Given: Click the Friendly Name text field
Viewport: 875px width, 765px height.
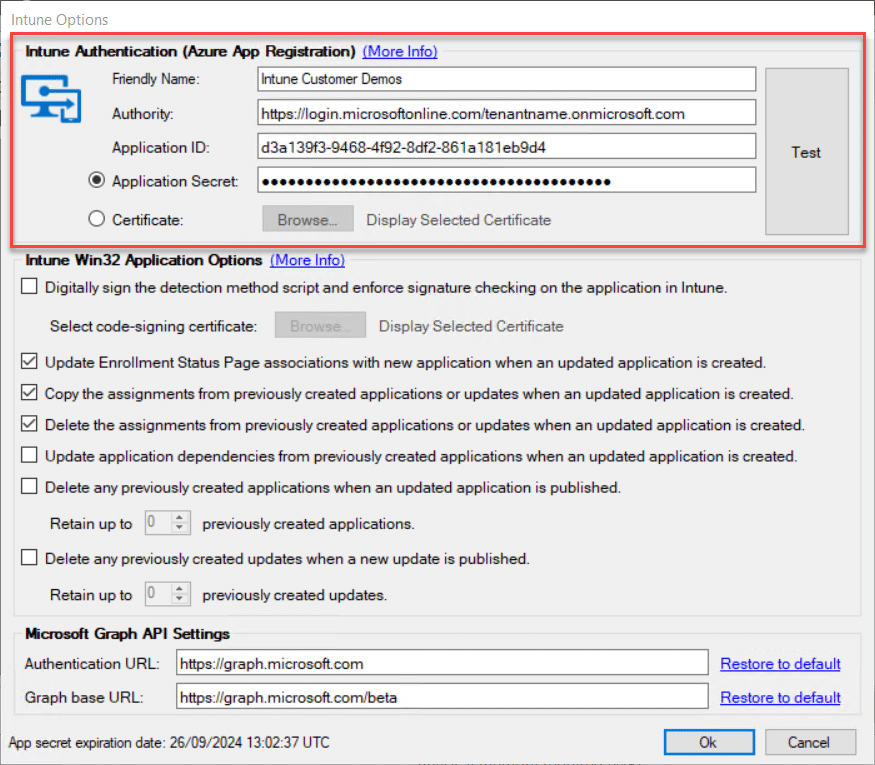Looking at the screenshot, I should 506,79.
